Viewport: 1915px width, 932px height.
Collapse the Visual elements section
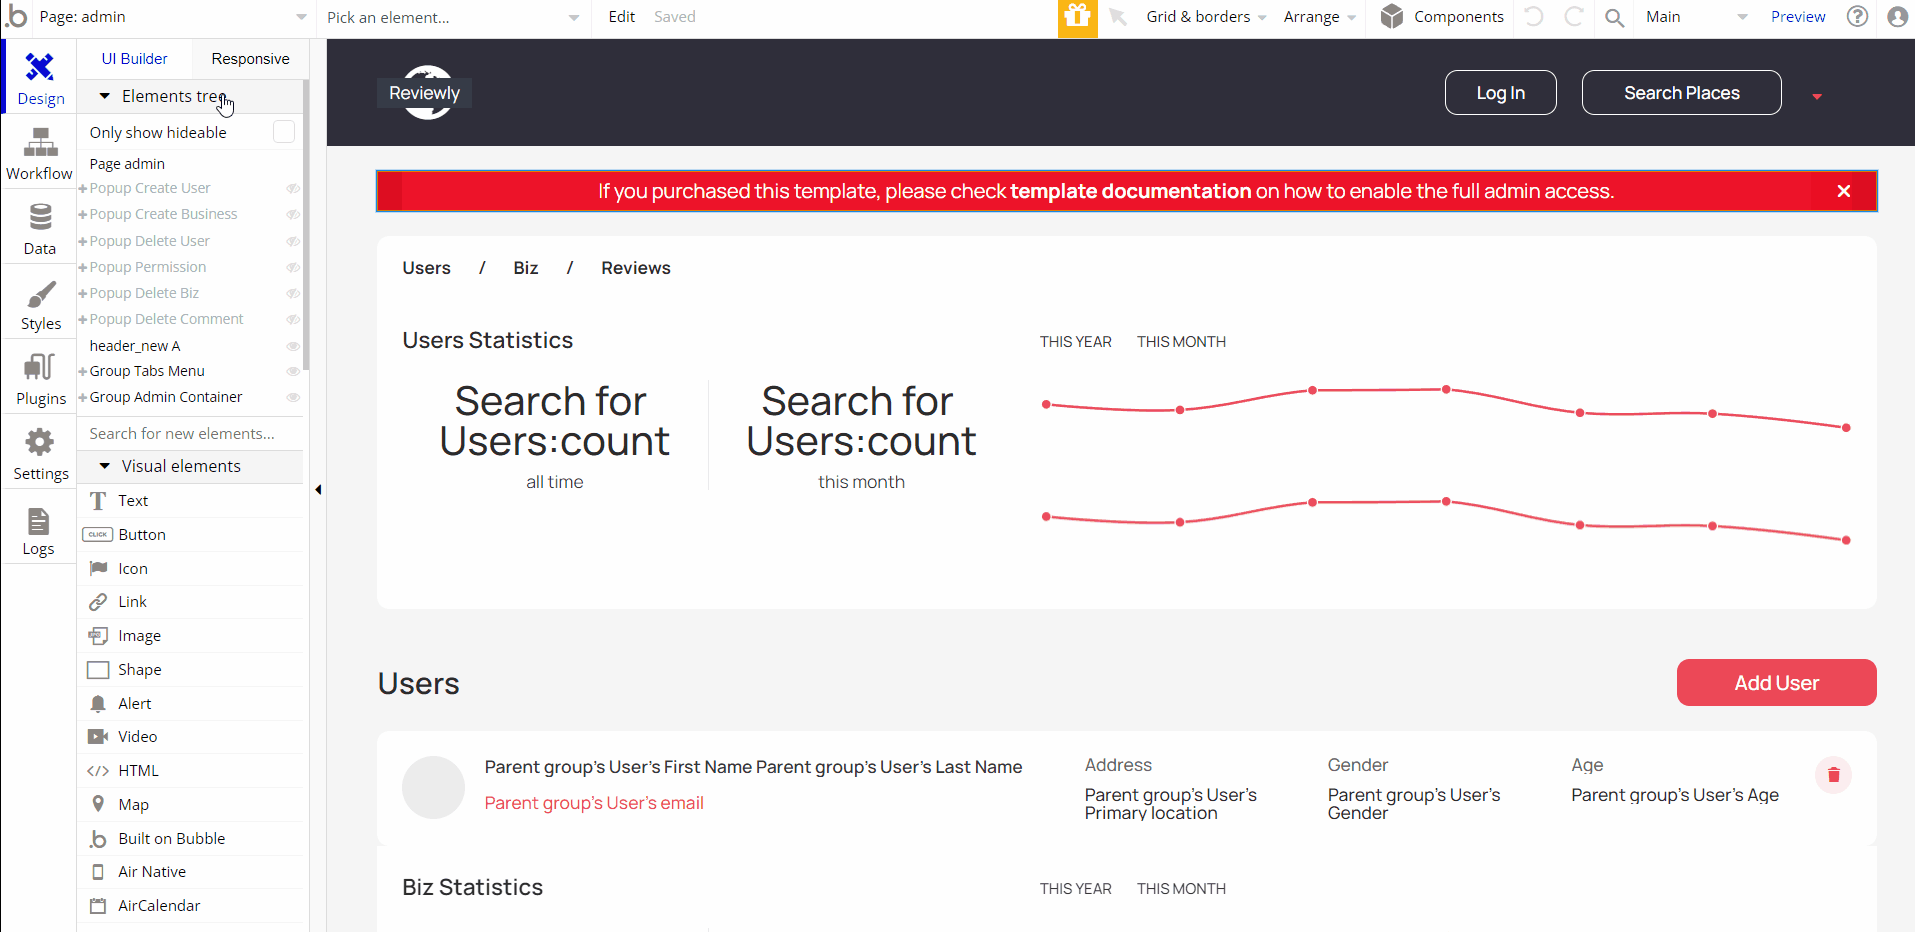pos(105,466)
